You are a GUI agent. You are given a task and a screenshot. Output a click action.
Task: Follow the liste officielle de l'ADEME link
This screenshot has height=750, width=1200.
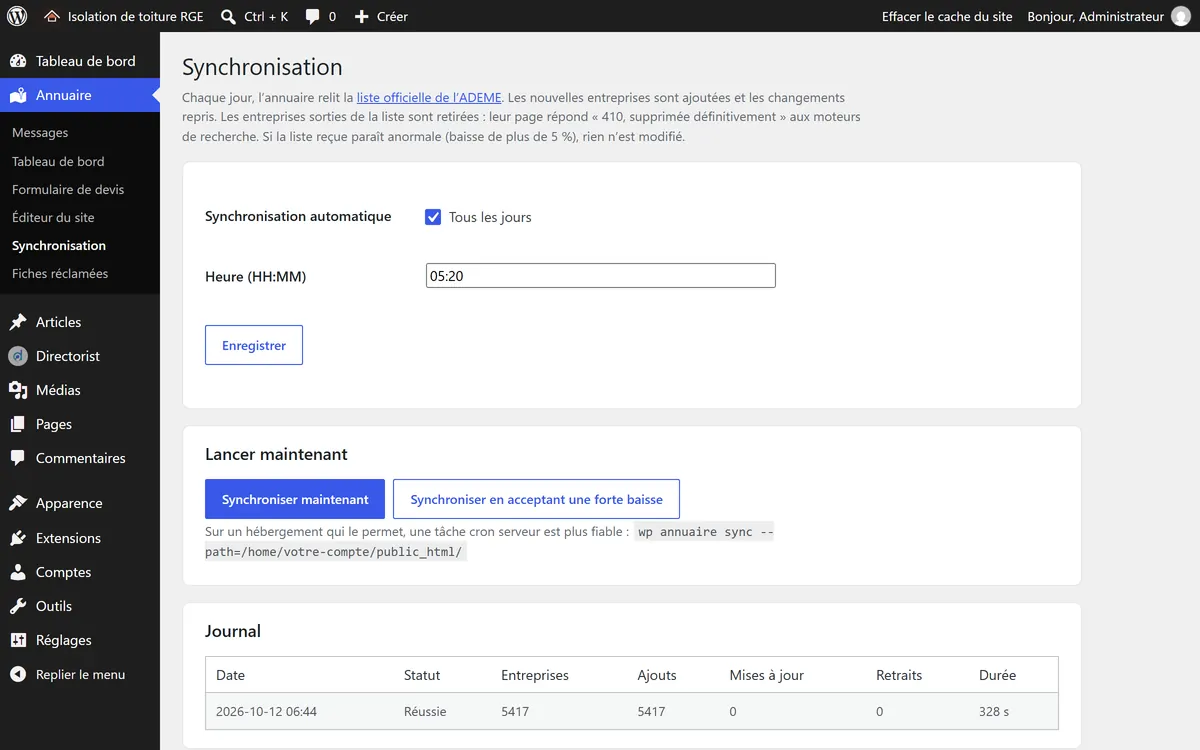coord(429,97)
